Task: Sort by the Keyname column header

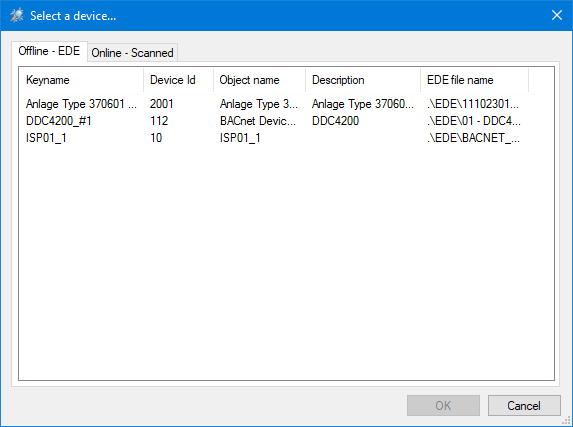Action: [81, 80]
